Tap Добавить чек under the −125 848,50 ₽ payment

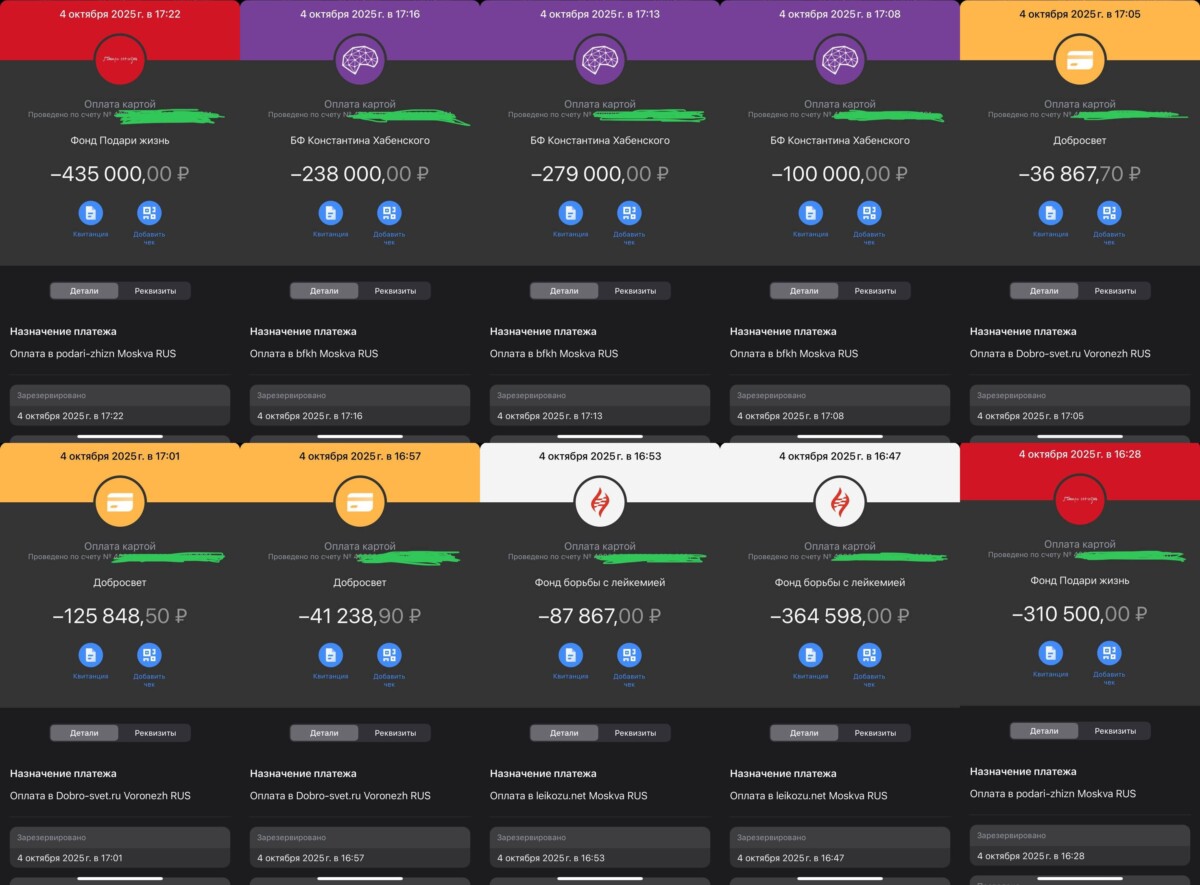(149, 656)
